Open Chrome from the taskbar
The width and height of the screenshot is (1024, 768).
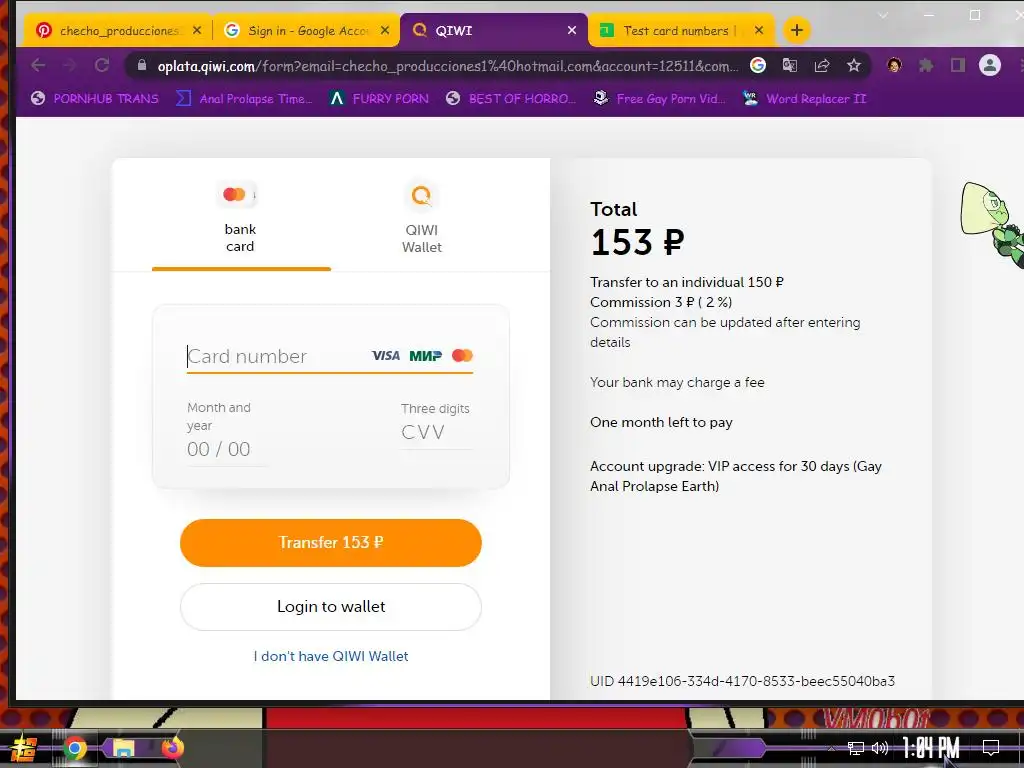pyautogui.click(x=75, y=748)
